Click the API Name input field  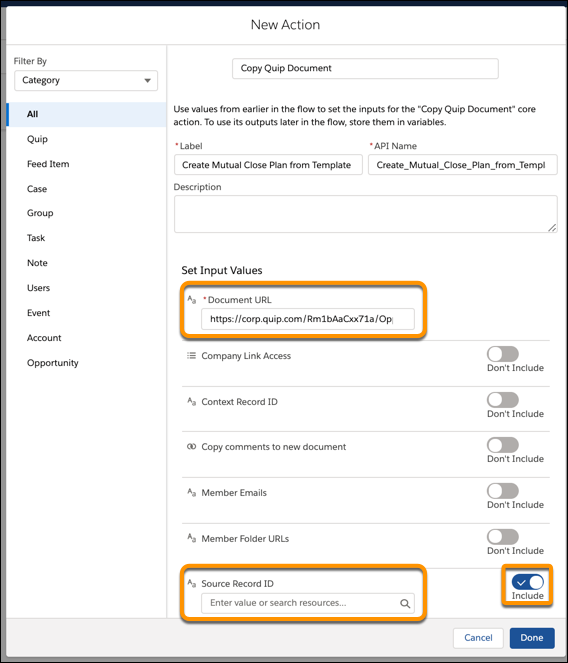click(463, 165)
